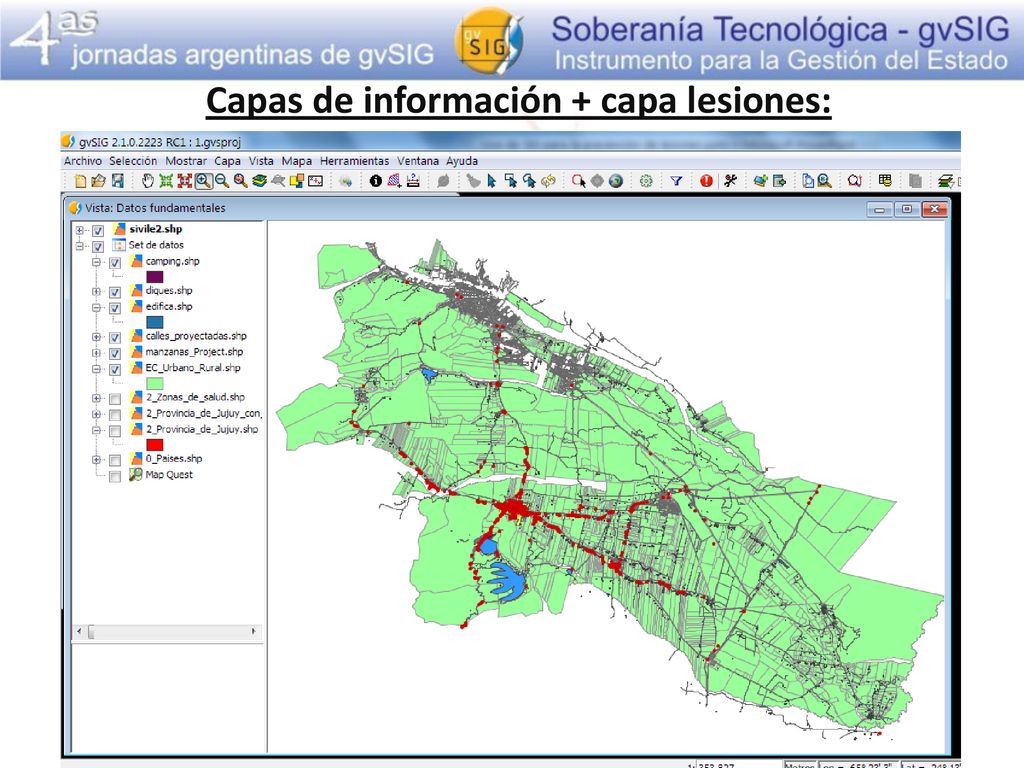The height and width of the screenshot is (768, 1024).
Task: Click the Open project folder icon
Action: point(99,181)
